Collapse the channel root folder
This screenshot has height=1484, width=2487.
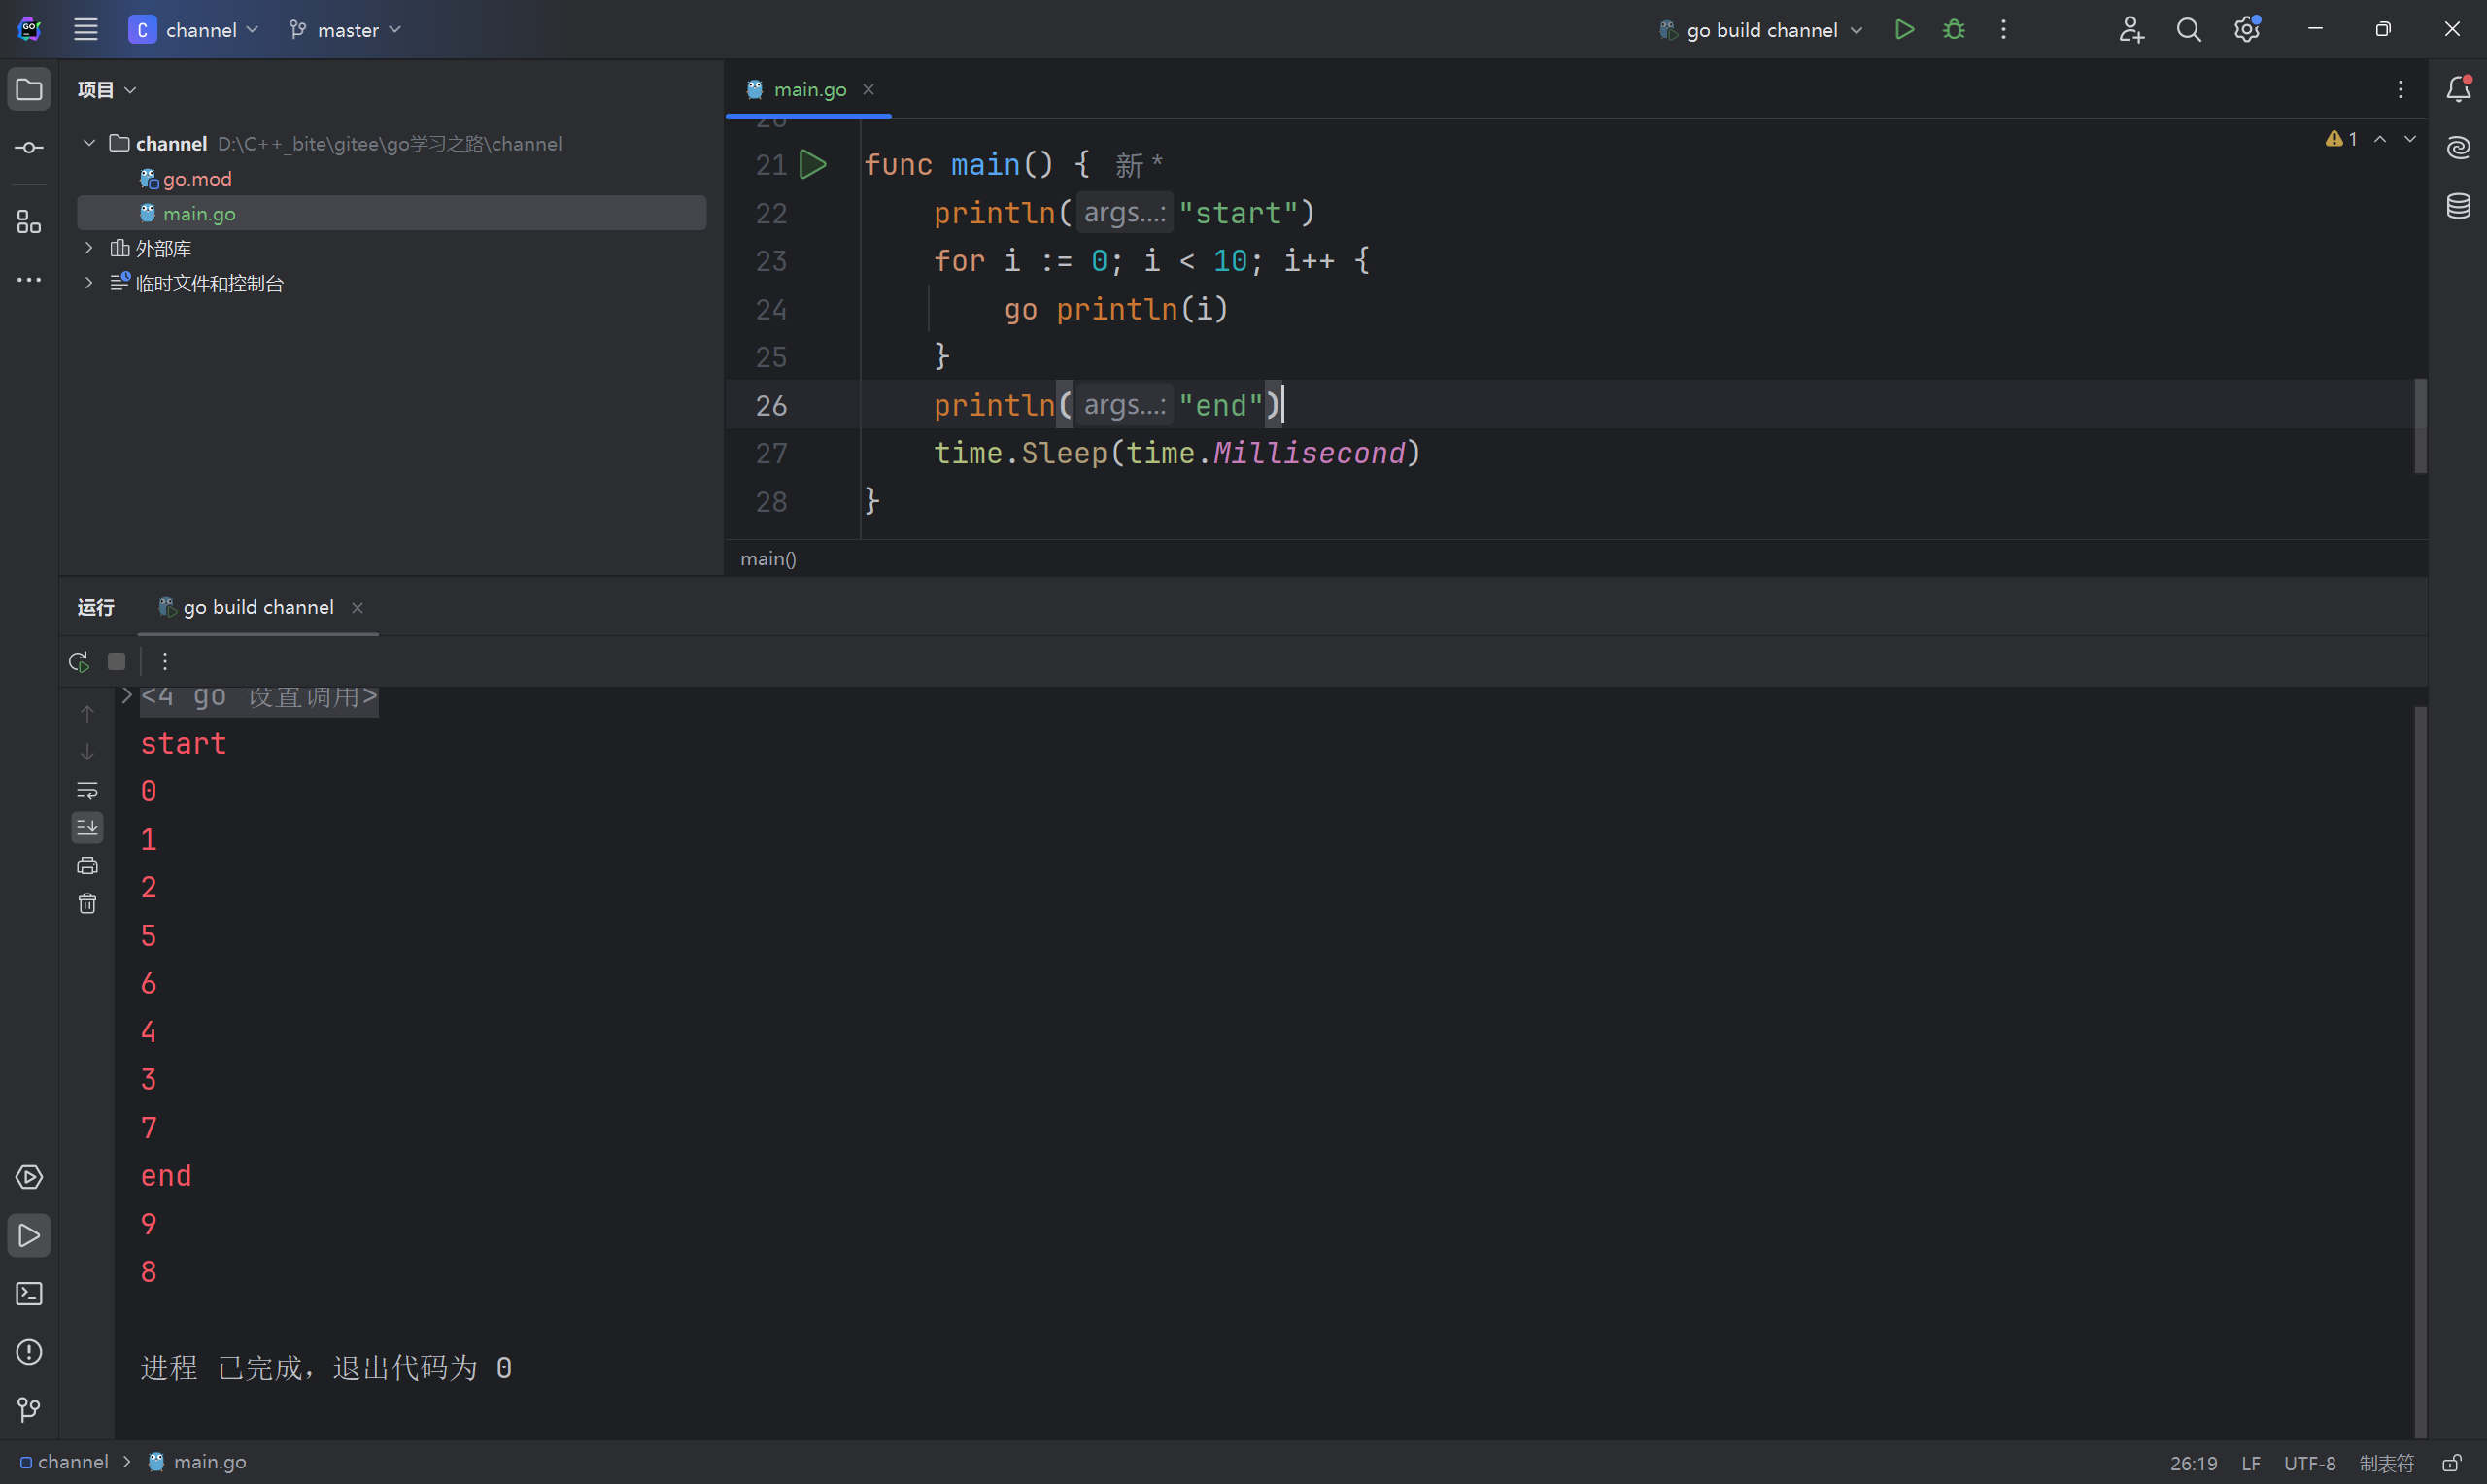[89, 143]
